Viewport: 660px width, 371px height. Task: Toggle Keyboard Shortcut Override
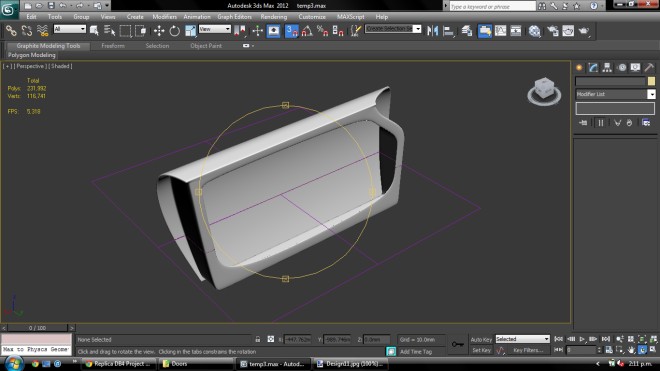click(273, 31)
